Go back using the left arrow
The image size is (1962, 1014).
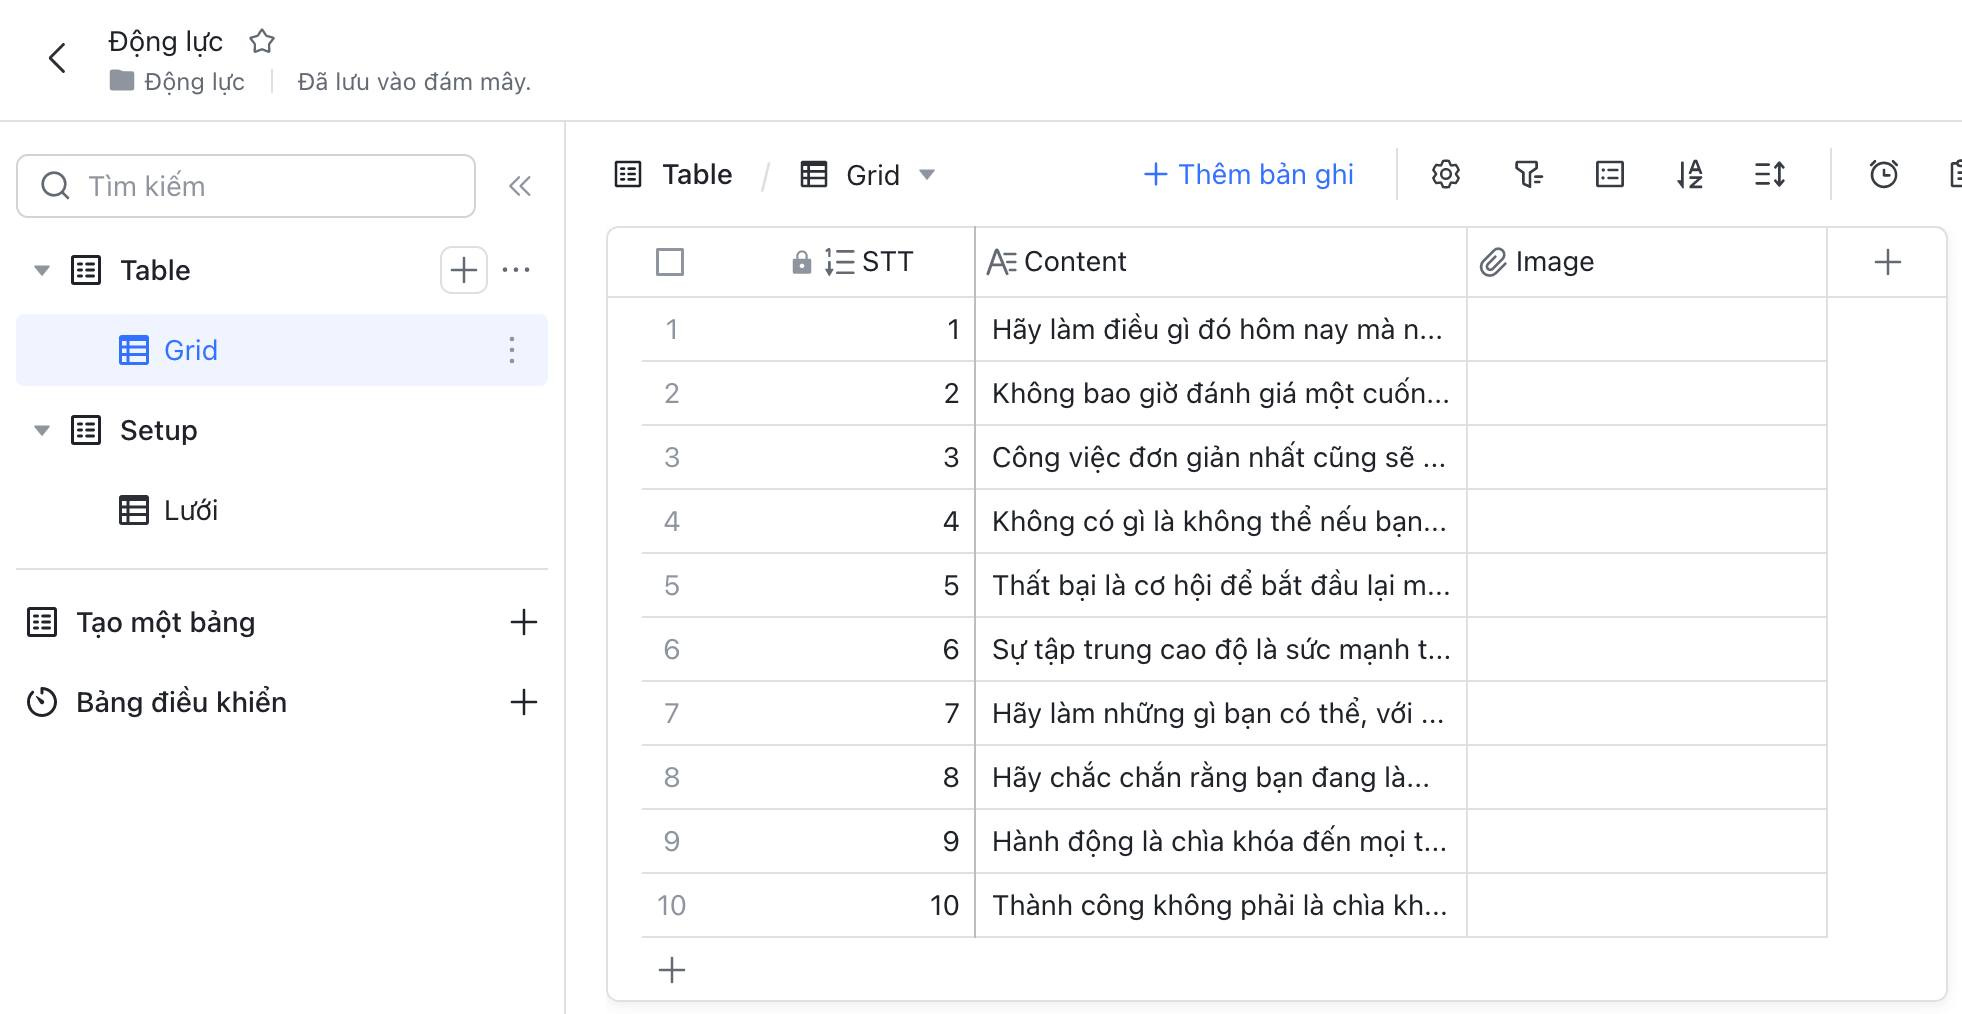coord(57,58)
